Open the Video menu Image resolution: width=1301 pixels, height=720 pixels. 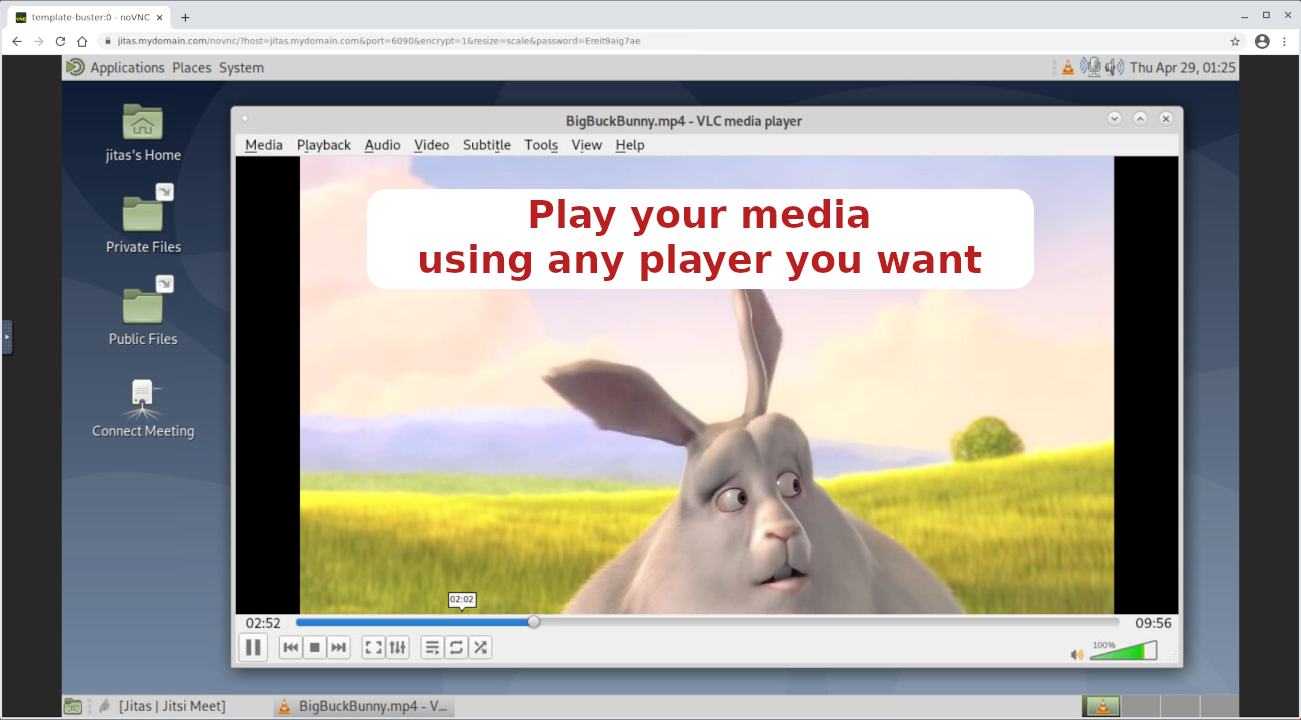coord(431,145)
